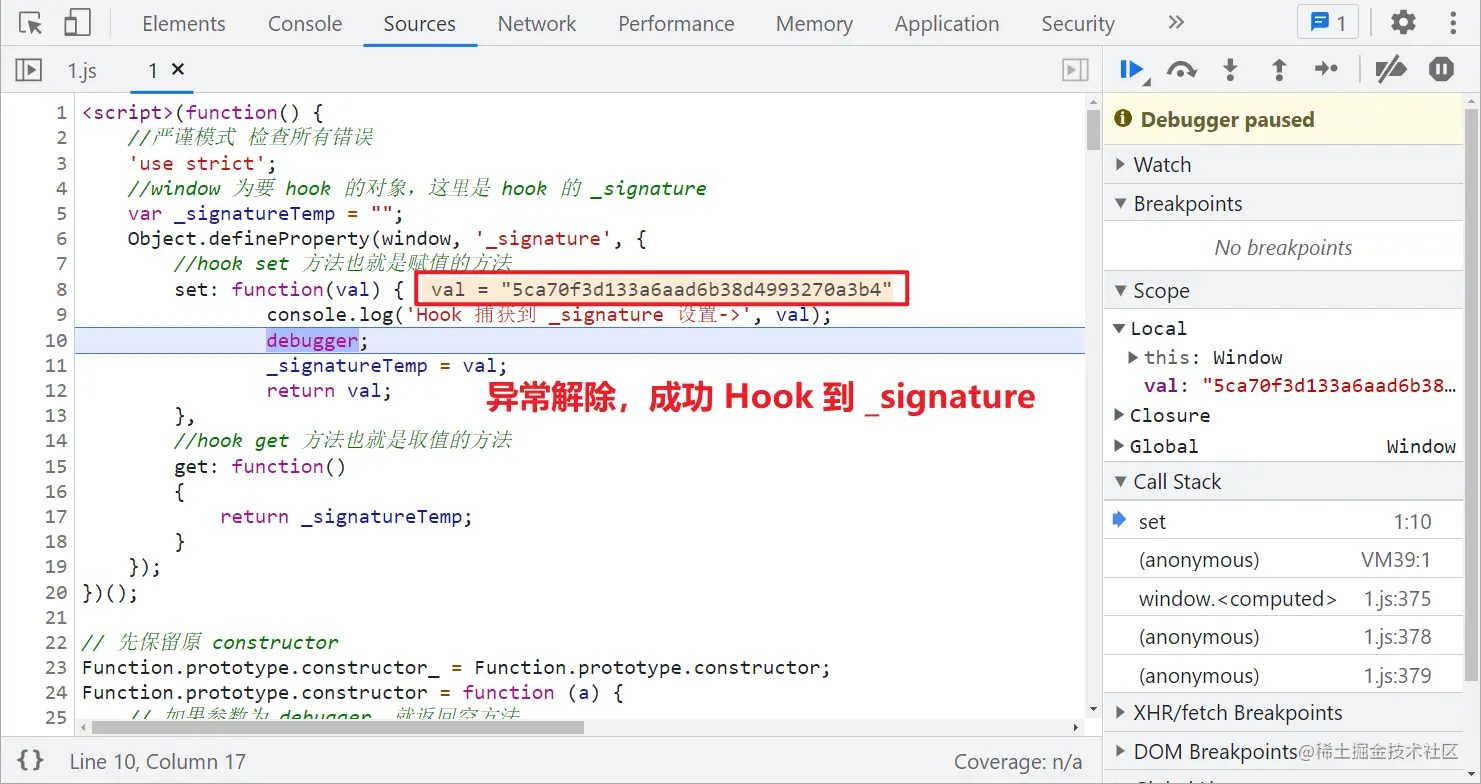Open the Security tab
The height and width of the screenshot is (784, 1481).
1078,24
